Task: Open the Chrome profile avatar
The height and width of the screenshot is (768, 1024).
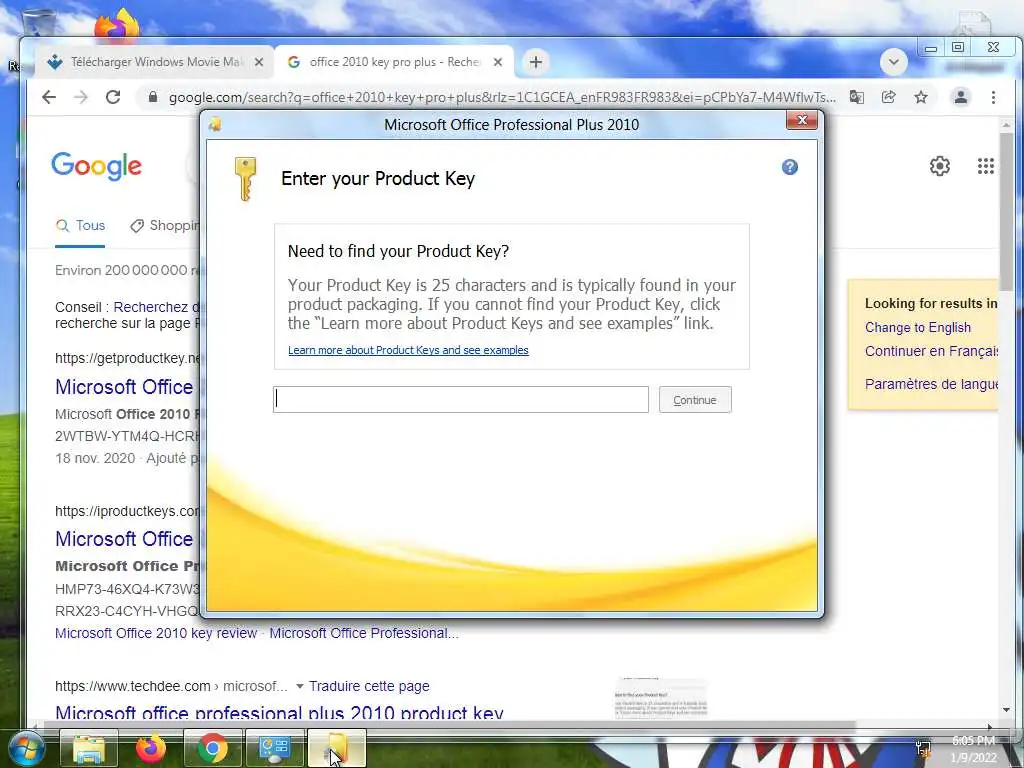Action: tap(961, 97)
